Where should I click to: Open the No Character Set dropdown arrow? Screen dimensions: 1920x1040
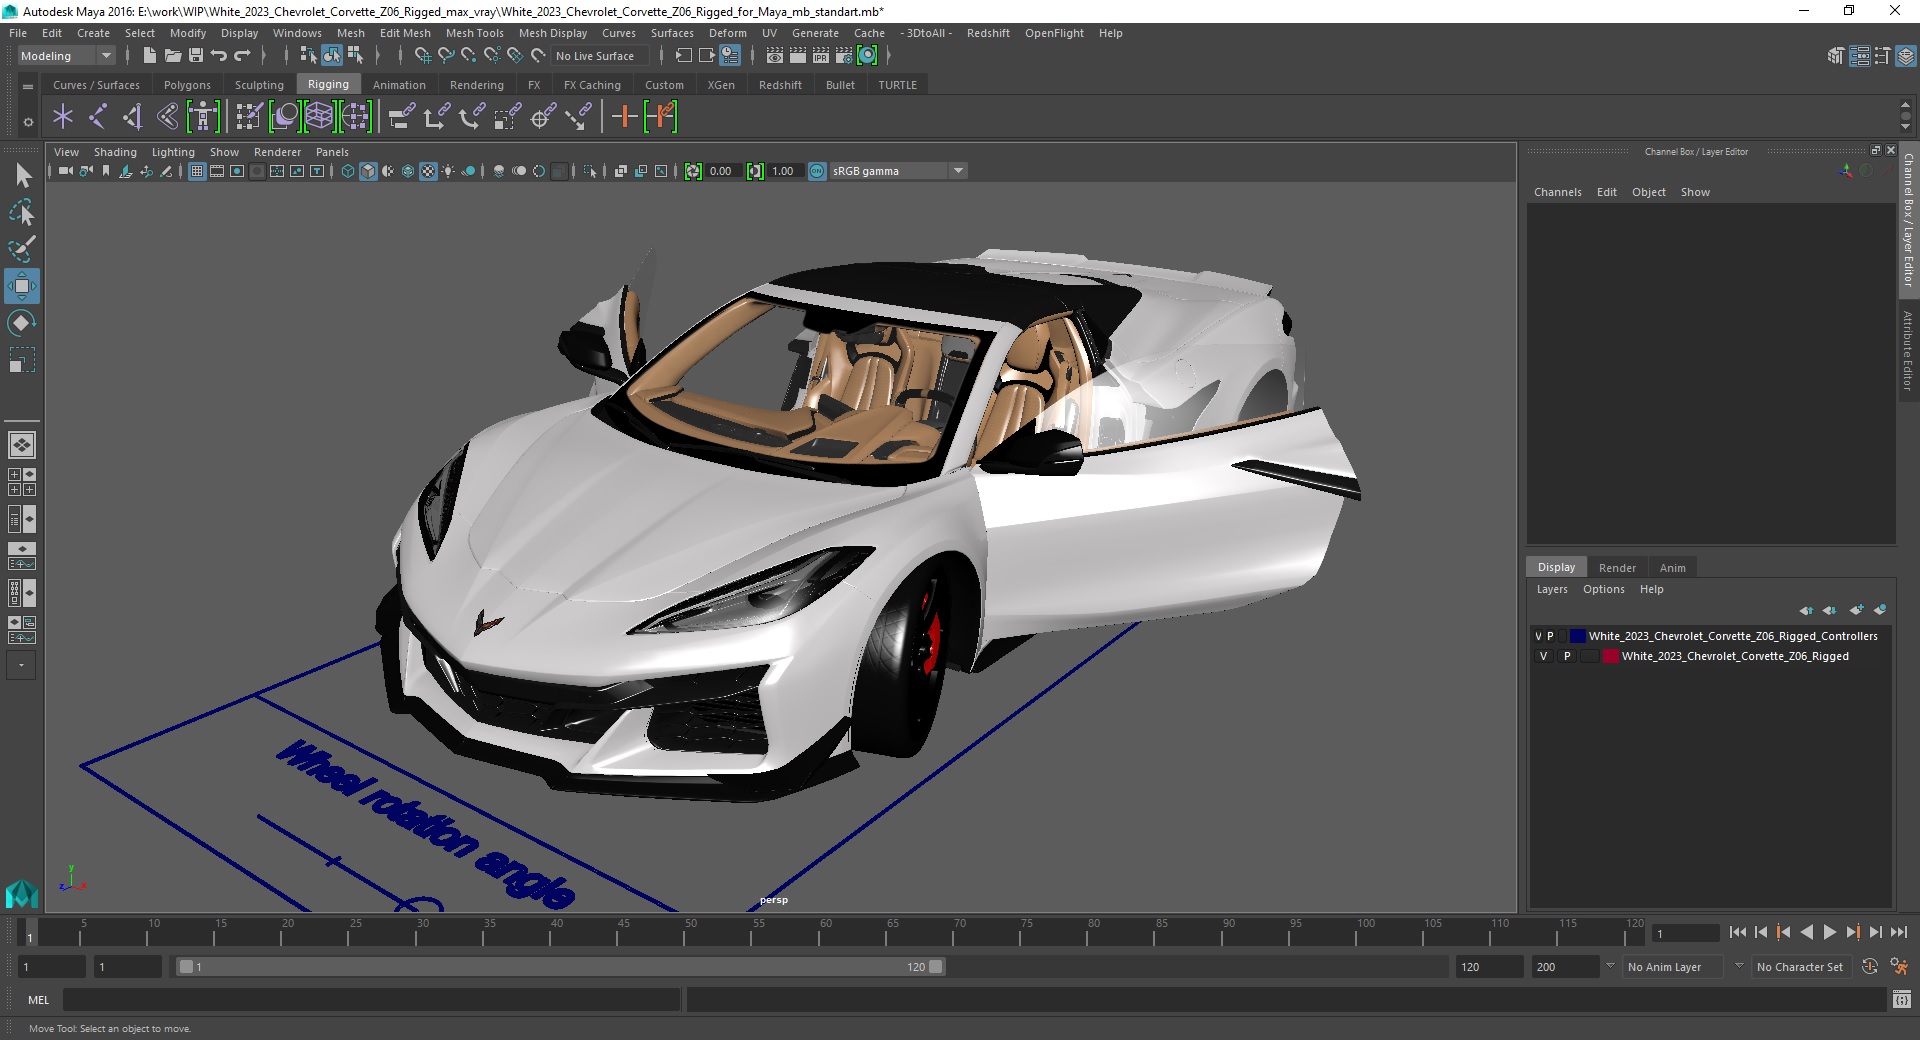tap(1739, 966)
